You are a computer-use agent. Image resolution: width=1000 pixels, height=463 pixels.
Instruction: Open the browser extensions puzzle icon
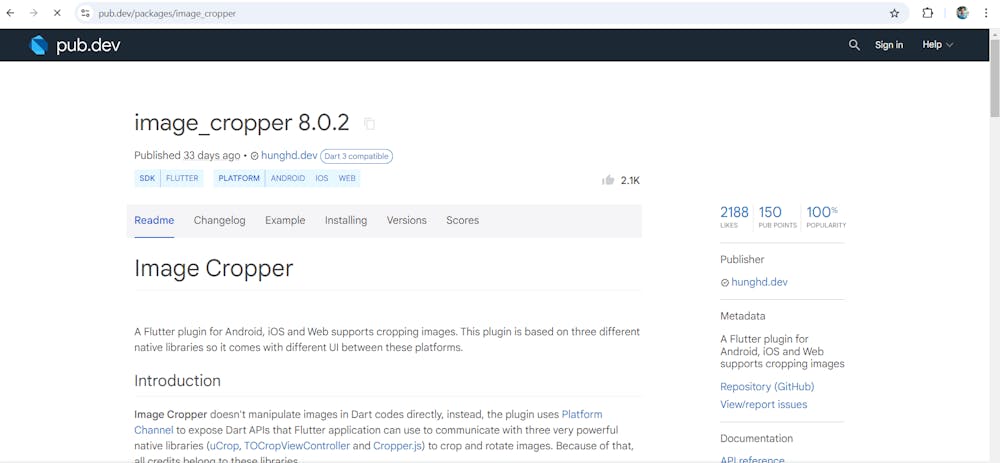pos(928,13)
